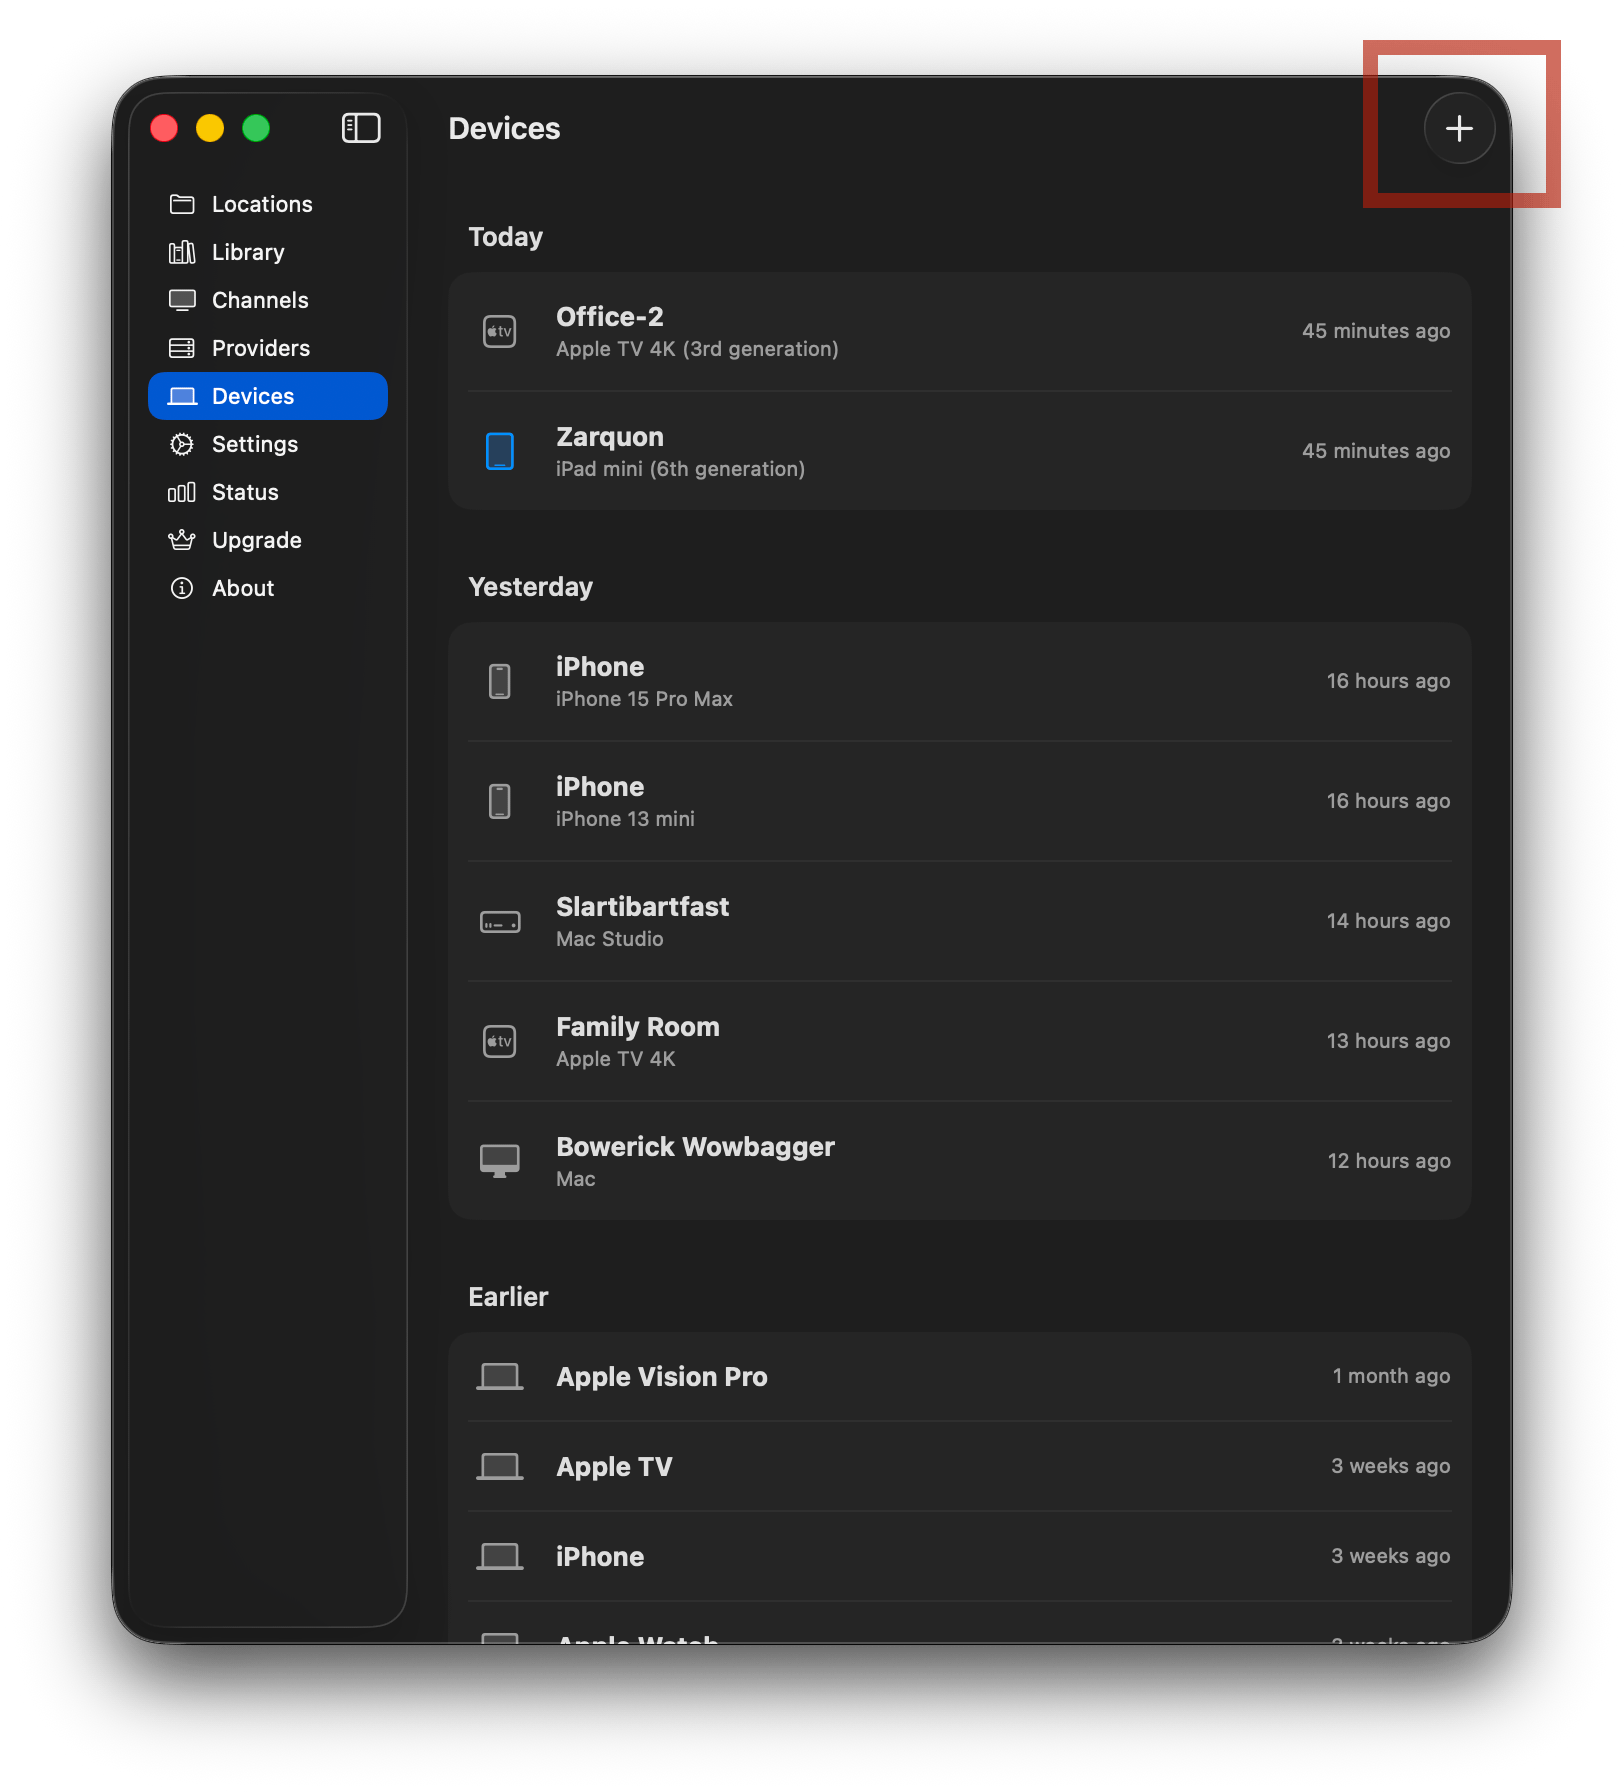The image size is (1624, 1792).
Task: Click the Office-2 Apple TV icon
Action: click(500, 331)
